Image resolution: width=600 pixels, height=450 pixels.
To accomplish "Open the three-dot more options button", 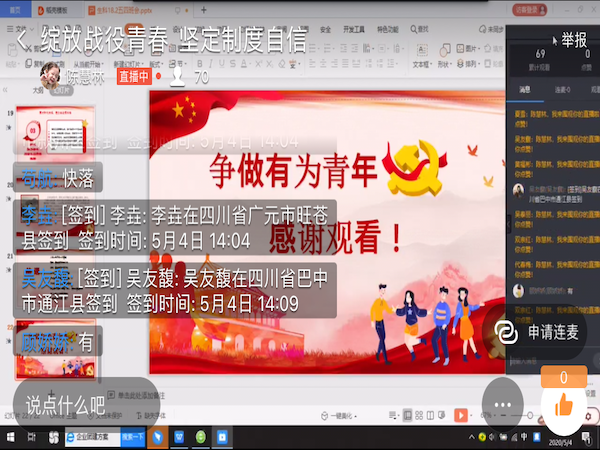I will coord(502,404).
